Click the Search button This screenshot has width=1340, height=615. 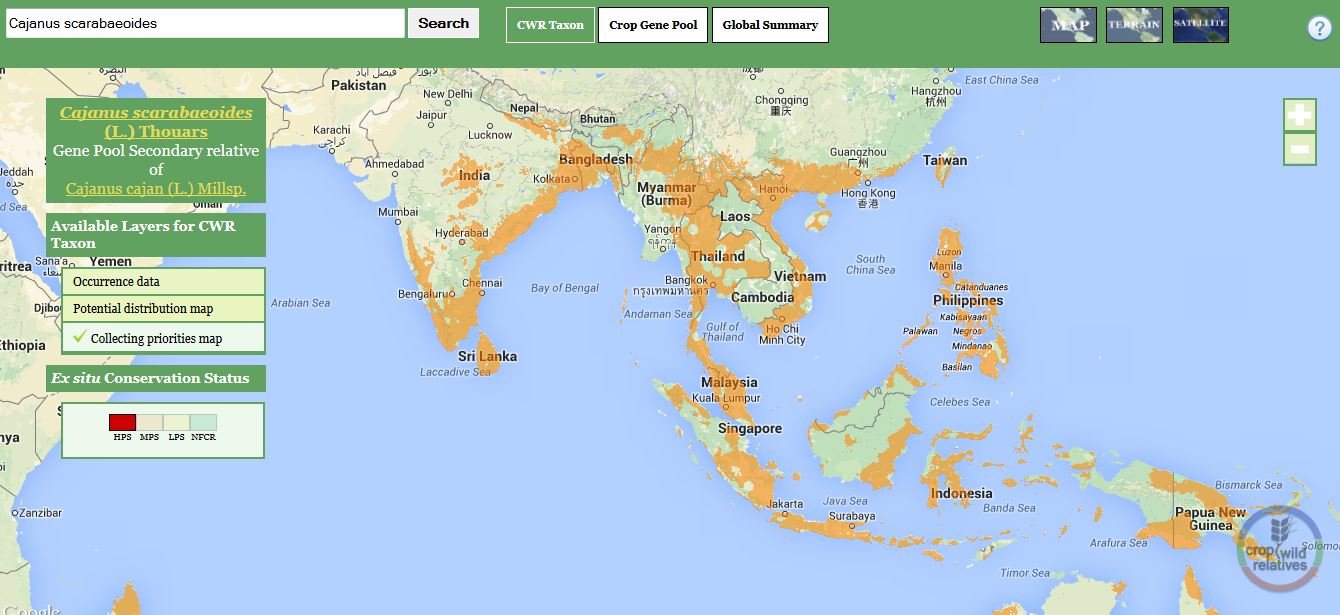point(443,23)
